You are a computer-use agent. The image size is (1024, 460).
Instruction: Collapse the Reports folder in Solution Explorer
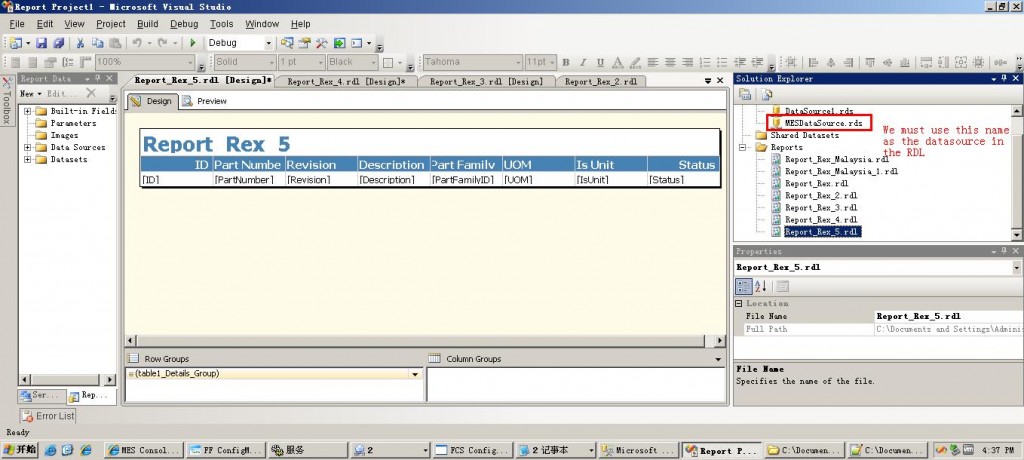[x=743, y=148]
